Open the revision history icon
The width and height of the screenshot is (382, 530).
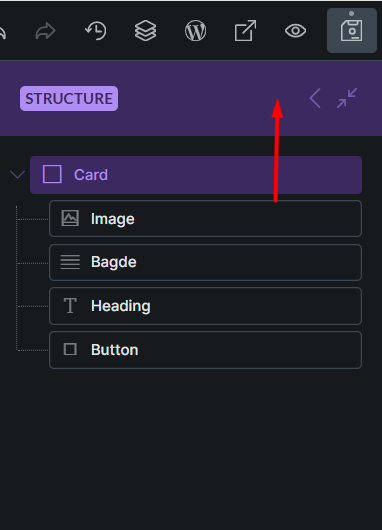[96, 31]
